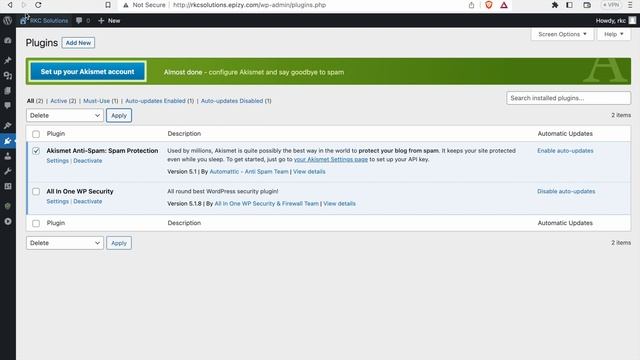Image resolution: width=640 pixels, height=360 pixels.
Task: Open Howdy, rkc account menu
Action: point(616,20)
